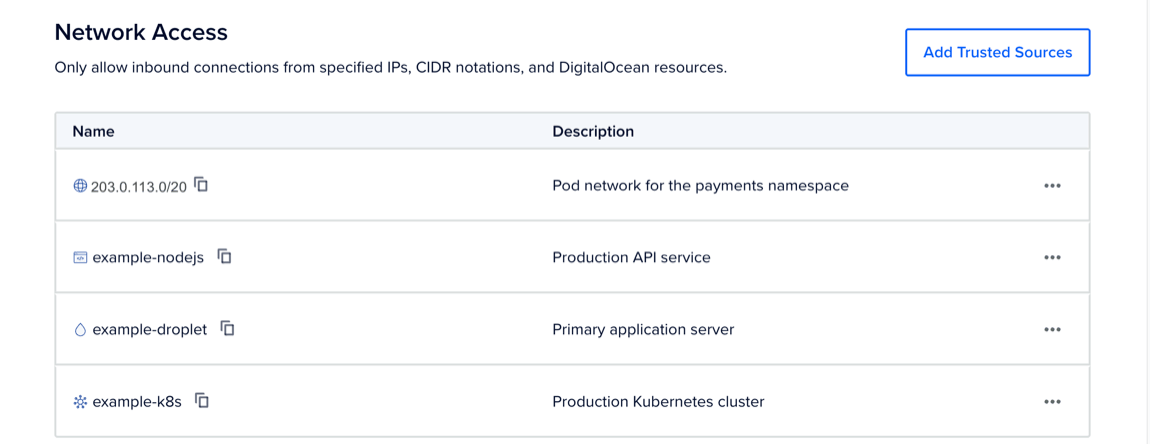Click the Add Trusted Sources button
1150x444 pixels.
click(997, 52)
